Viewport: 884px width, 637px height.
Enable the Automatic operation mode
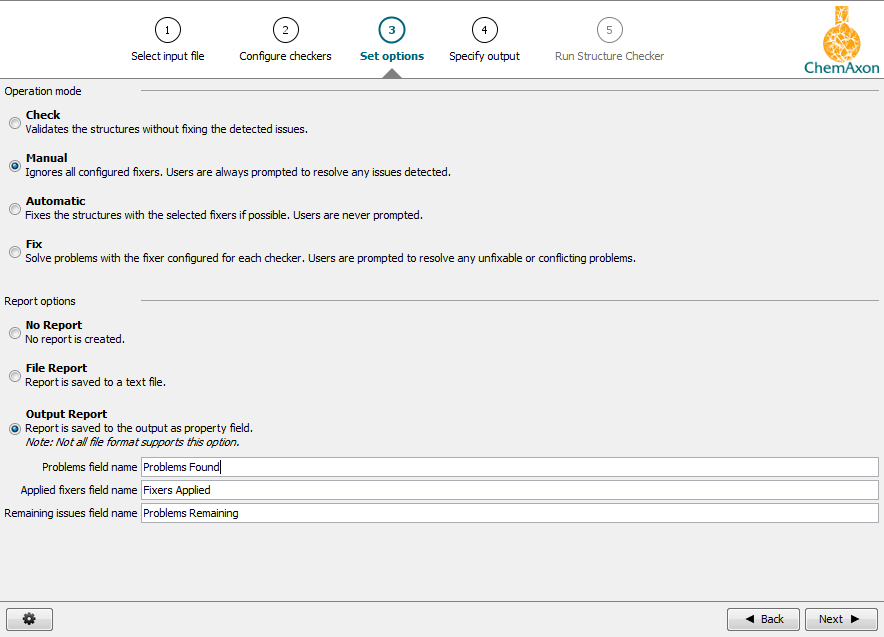(x=14, y=208)
